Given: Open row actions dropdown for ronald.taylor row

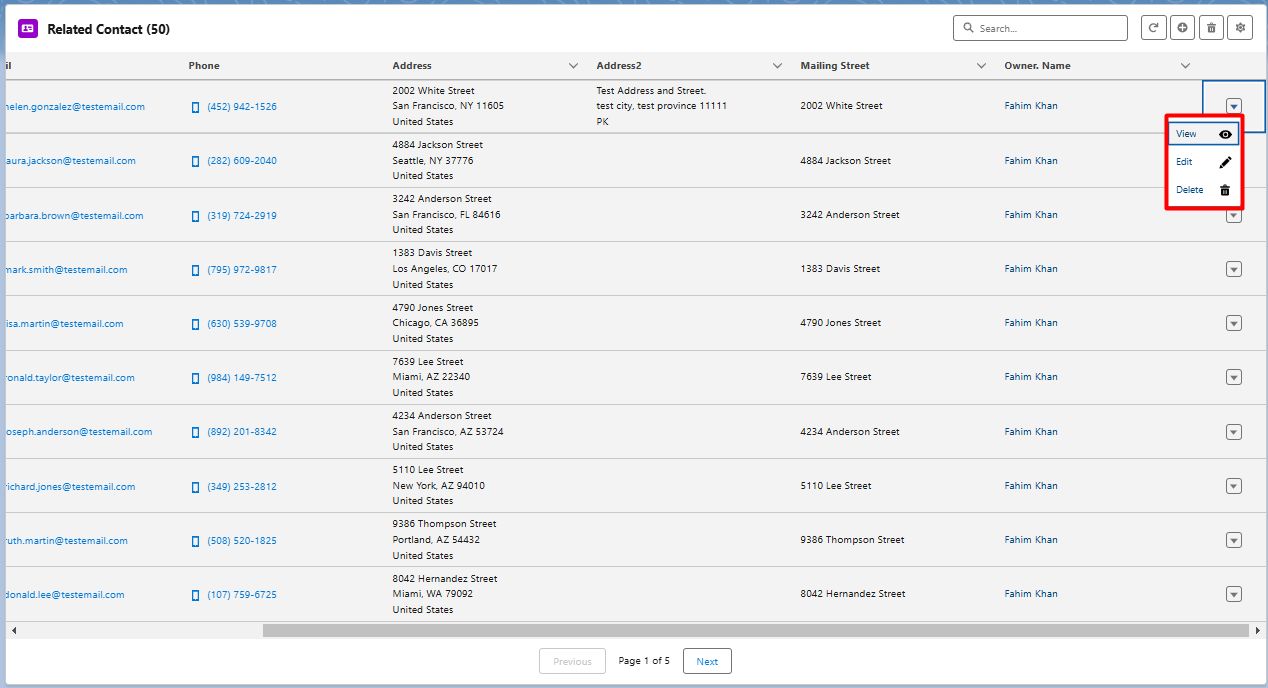Looking at the screenshot, I should [1234, 377].
